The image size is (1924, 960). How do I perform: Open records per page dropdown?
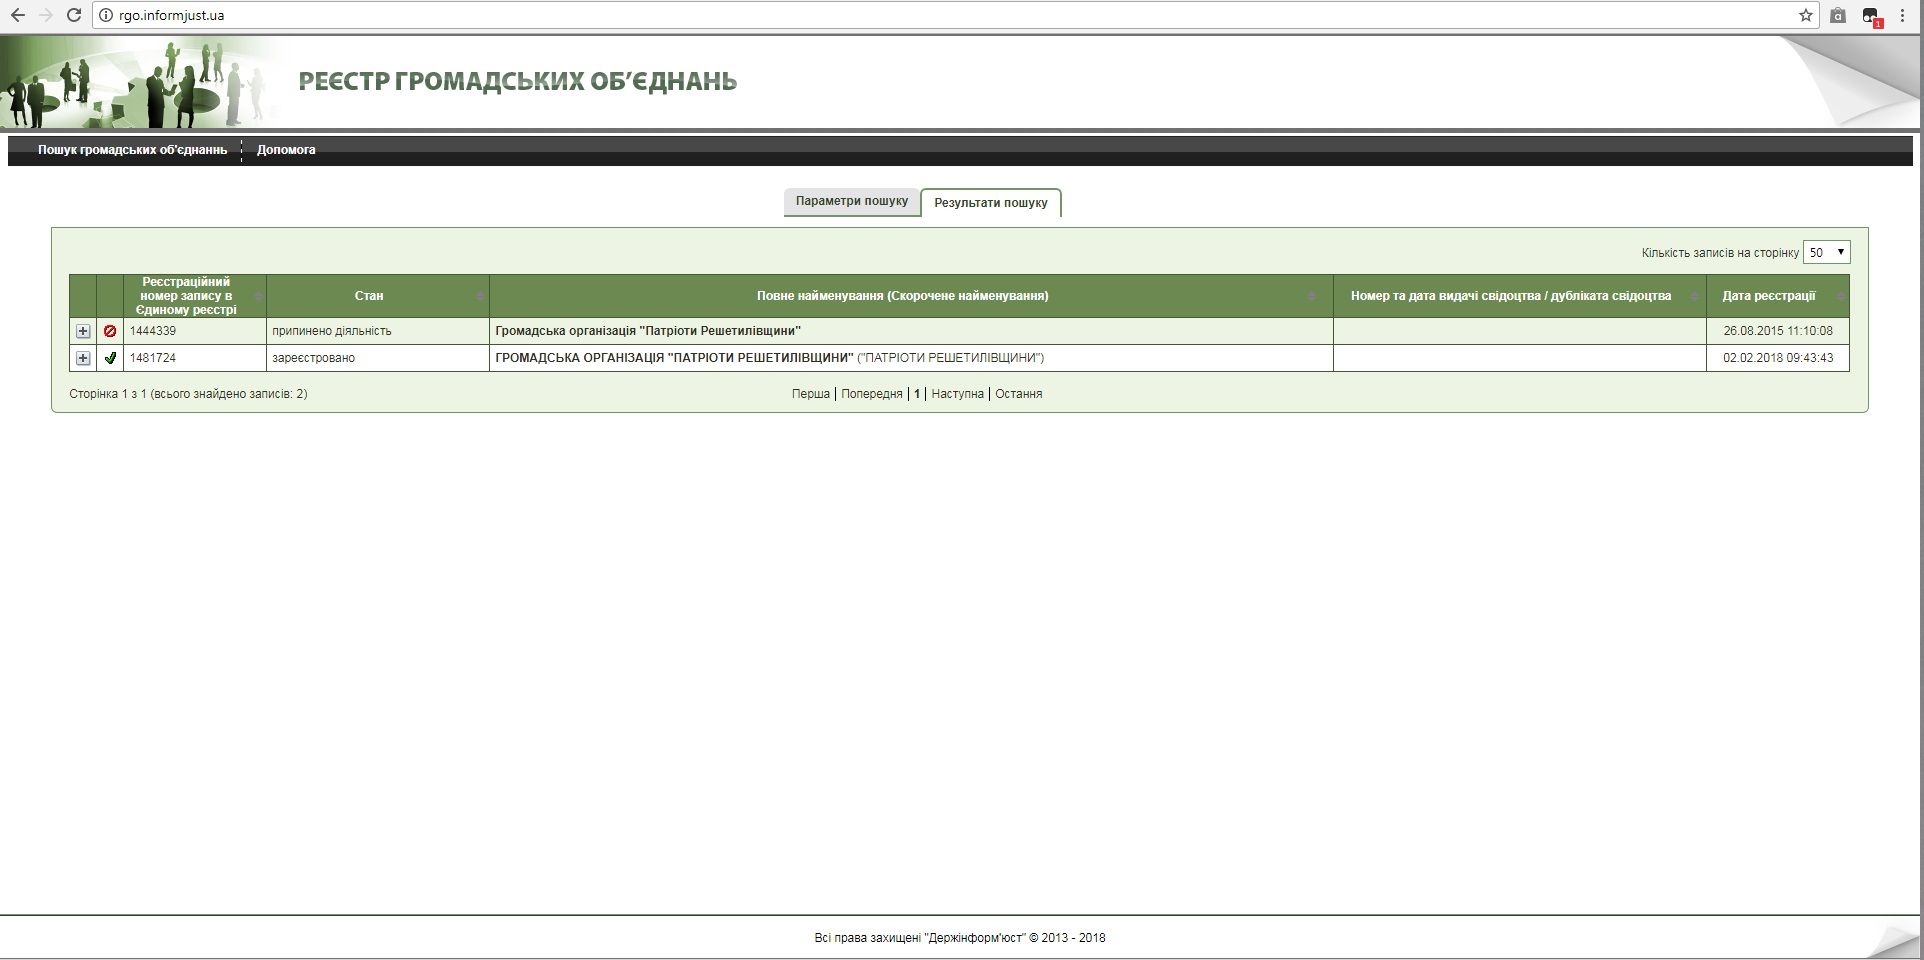point(1825,253)
